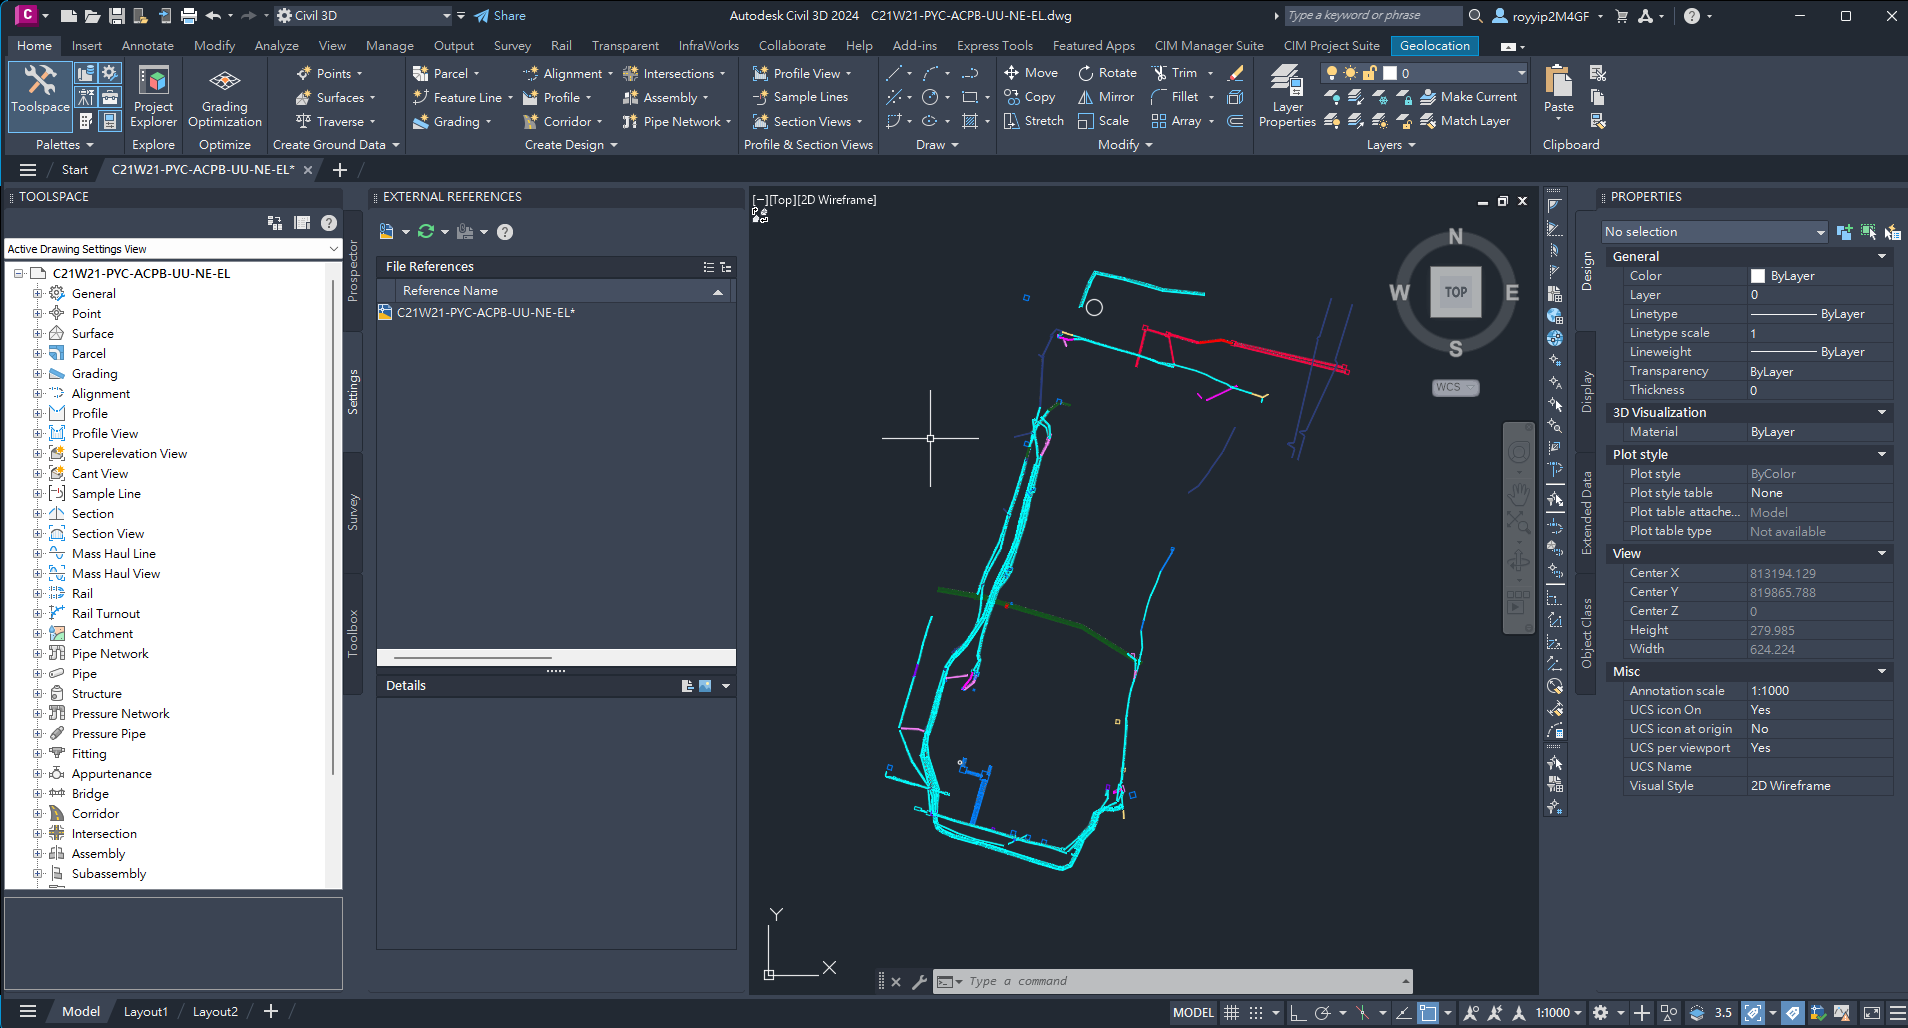The height and width of the screenshot is (1028, 1908).
Task: Select the Mirror tool in Modify panel
Action: pos(1105,97)
